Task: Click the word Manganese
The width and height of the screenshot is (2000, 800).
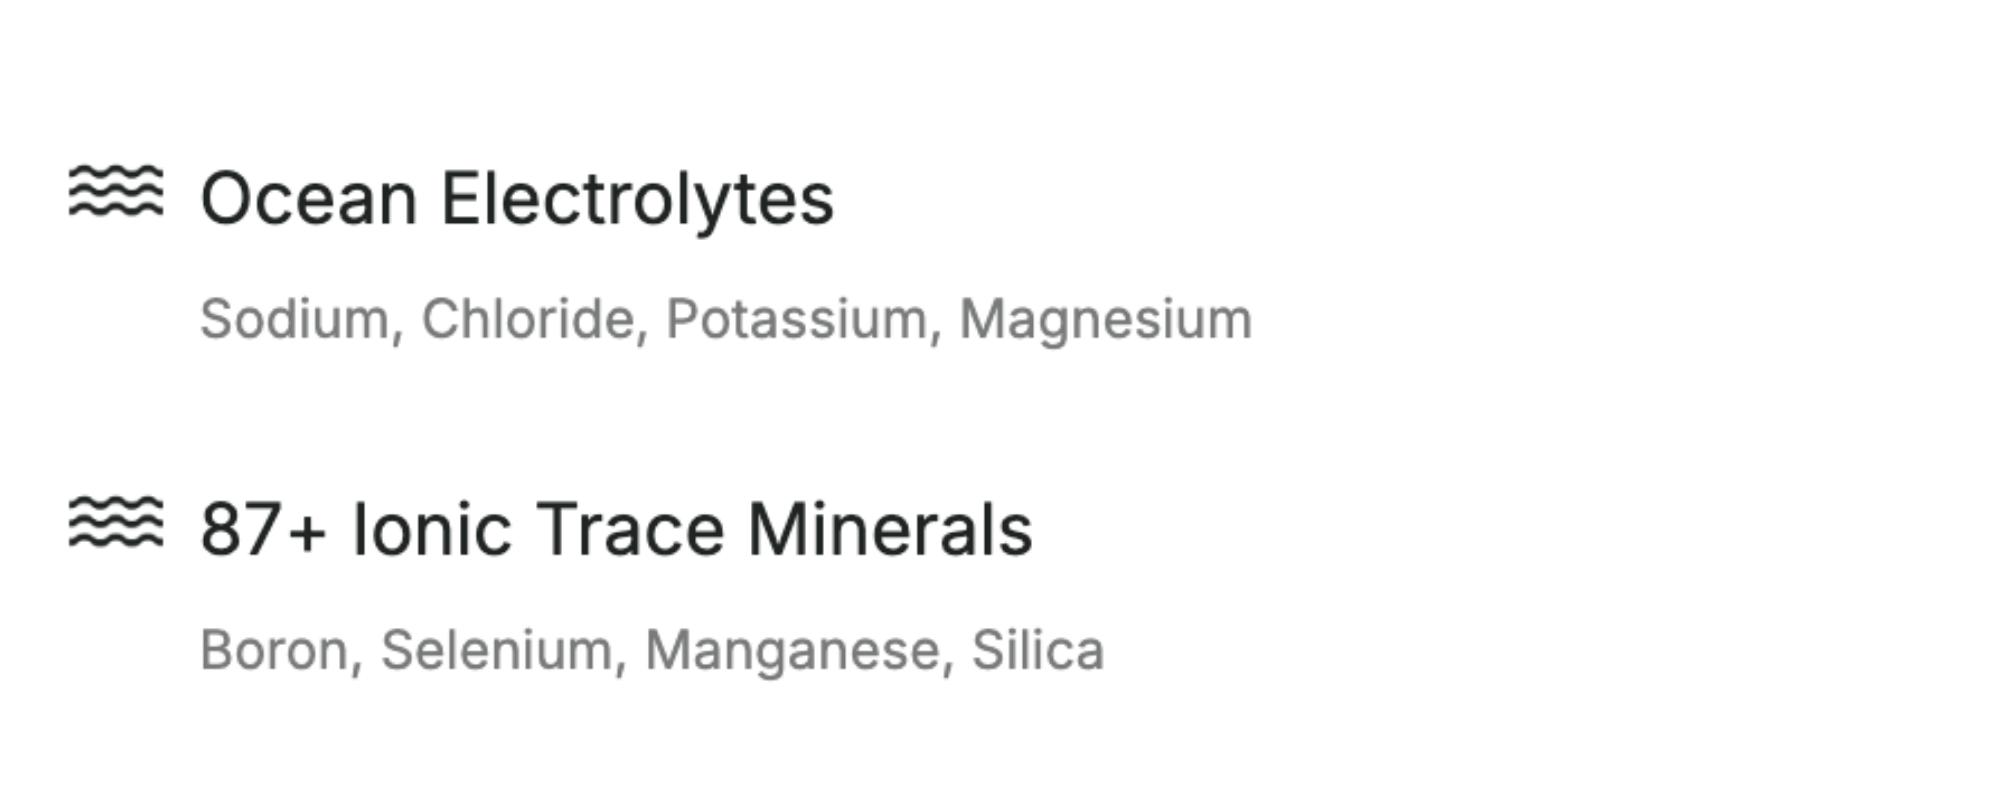Action: click(792, 650)
